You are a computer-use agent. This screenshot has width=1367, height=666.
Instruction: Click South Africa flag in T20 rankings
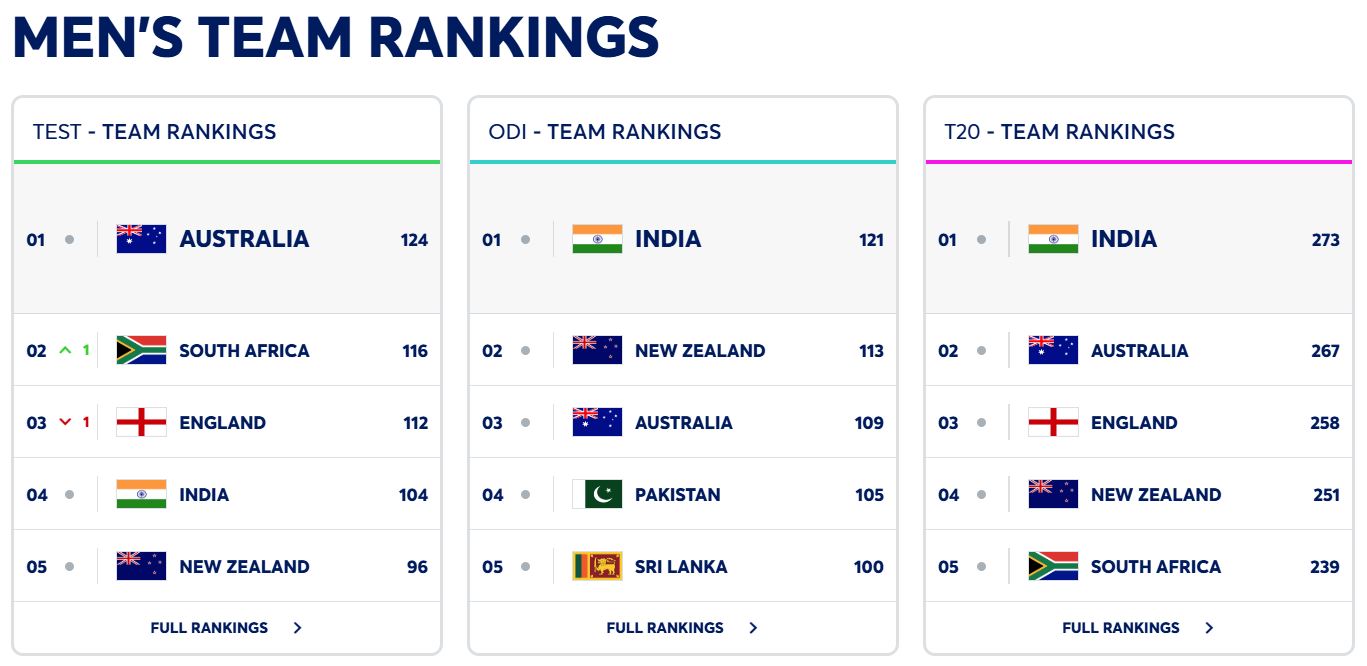point(1053,566)
